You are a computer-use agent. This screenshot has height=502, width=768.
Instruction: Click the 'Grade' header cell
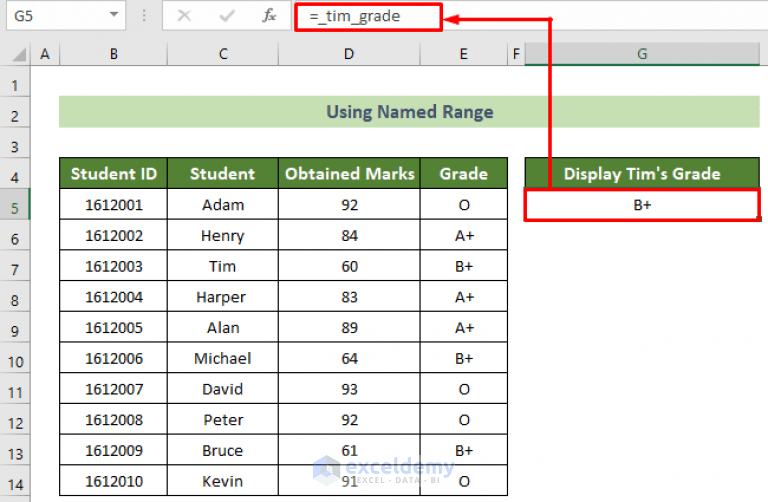click(464, 173)
